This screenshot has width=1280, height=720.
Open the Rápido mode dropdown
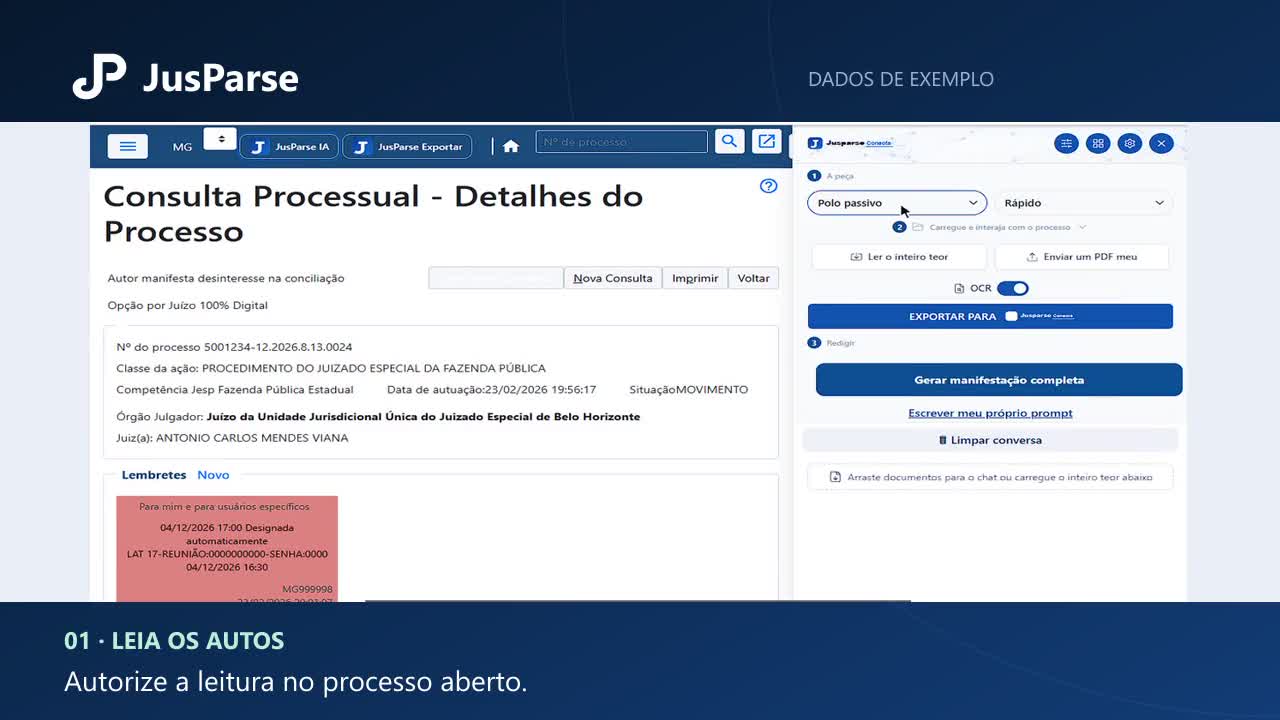click(1084, 203)
